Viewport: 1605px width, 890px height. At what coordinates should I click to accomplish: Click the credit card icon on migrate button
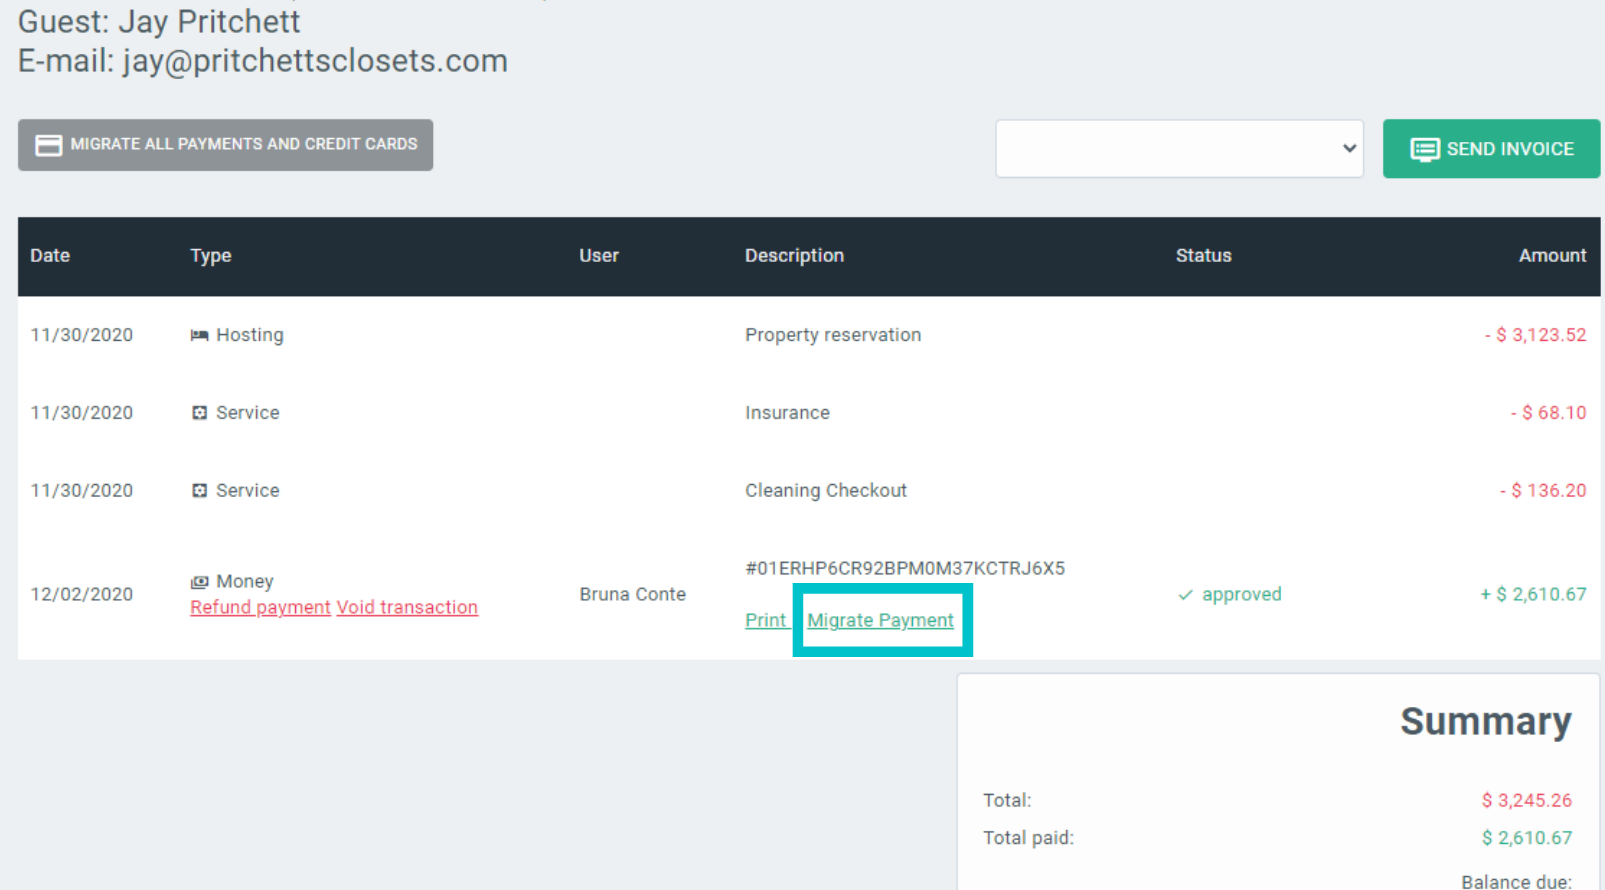point(48,145)
